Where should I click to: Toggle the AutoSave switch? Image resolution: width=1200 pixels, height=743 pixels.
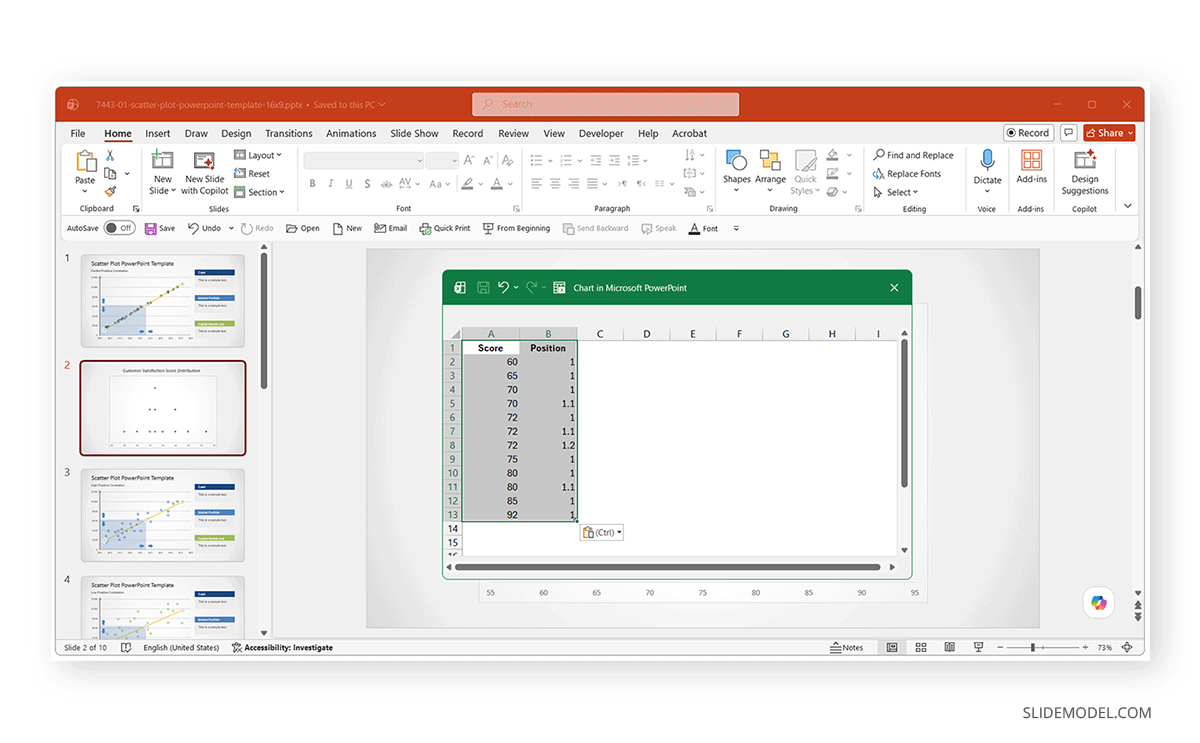click(119, 228)
